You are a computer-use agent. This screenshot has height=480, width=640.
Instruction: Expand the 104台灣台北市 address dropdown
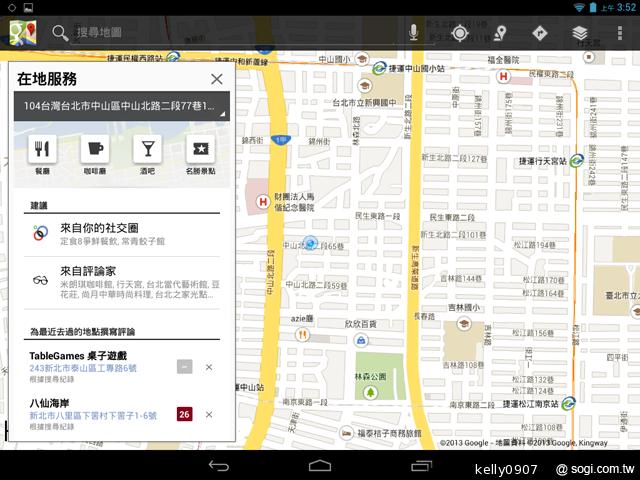(122, 106)
